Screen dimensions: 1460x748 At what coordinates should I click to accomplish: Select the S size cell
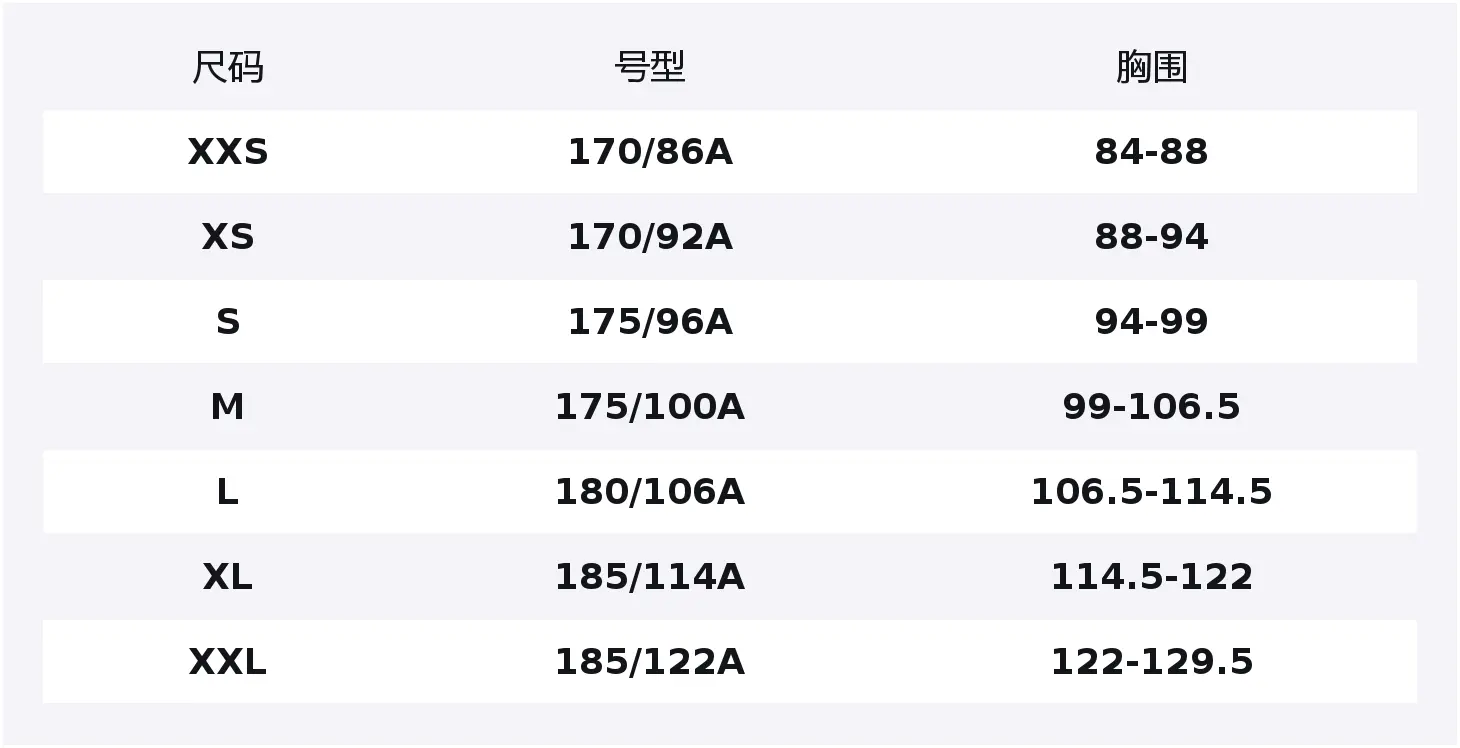(228, 322)
